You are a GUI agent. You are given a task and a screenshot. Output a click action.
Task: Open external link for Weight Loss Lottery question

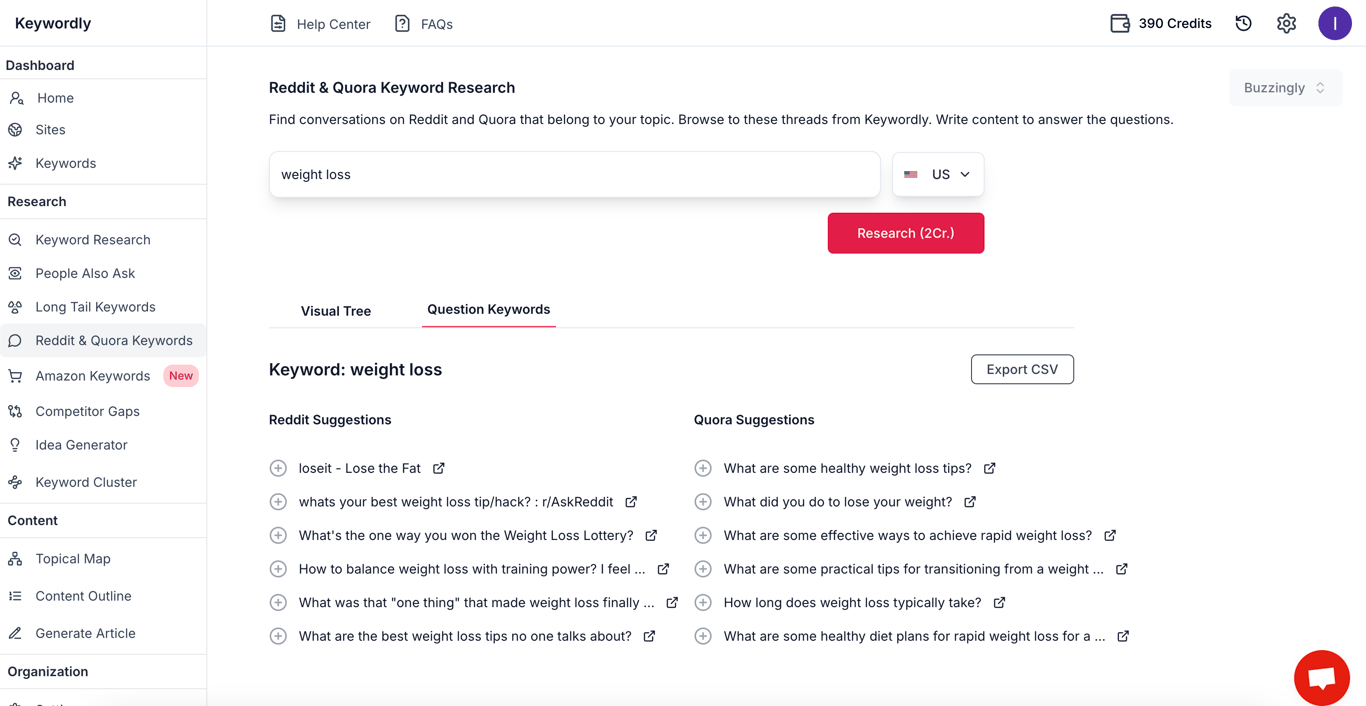click(x=651, y=535)
